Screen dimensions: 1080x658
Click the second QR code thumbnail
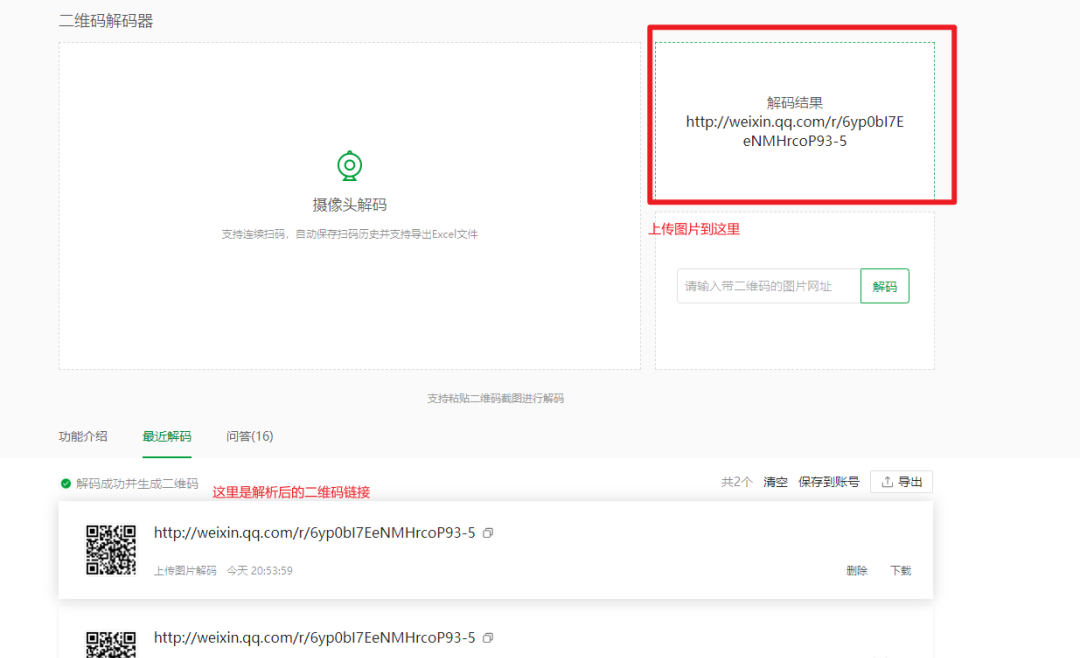(110, 642)
